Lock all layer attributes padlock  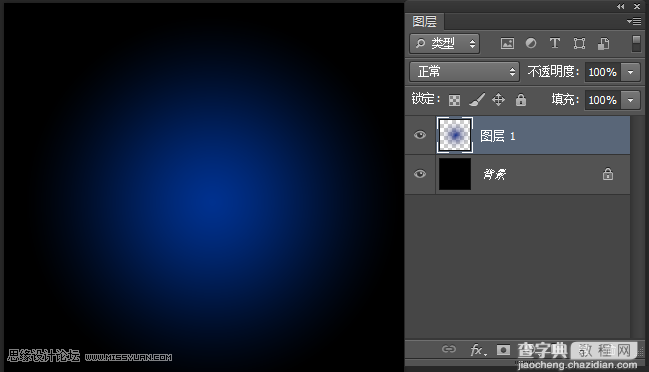click(521, 100)
